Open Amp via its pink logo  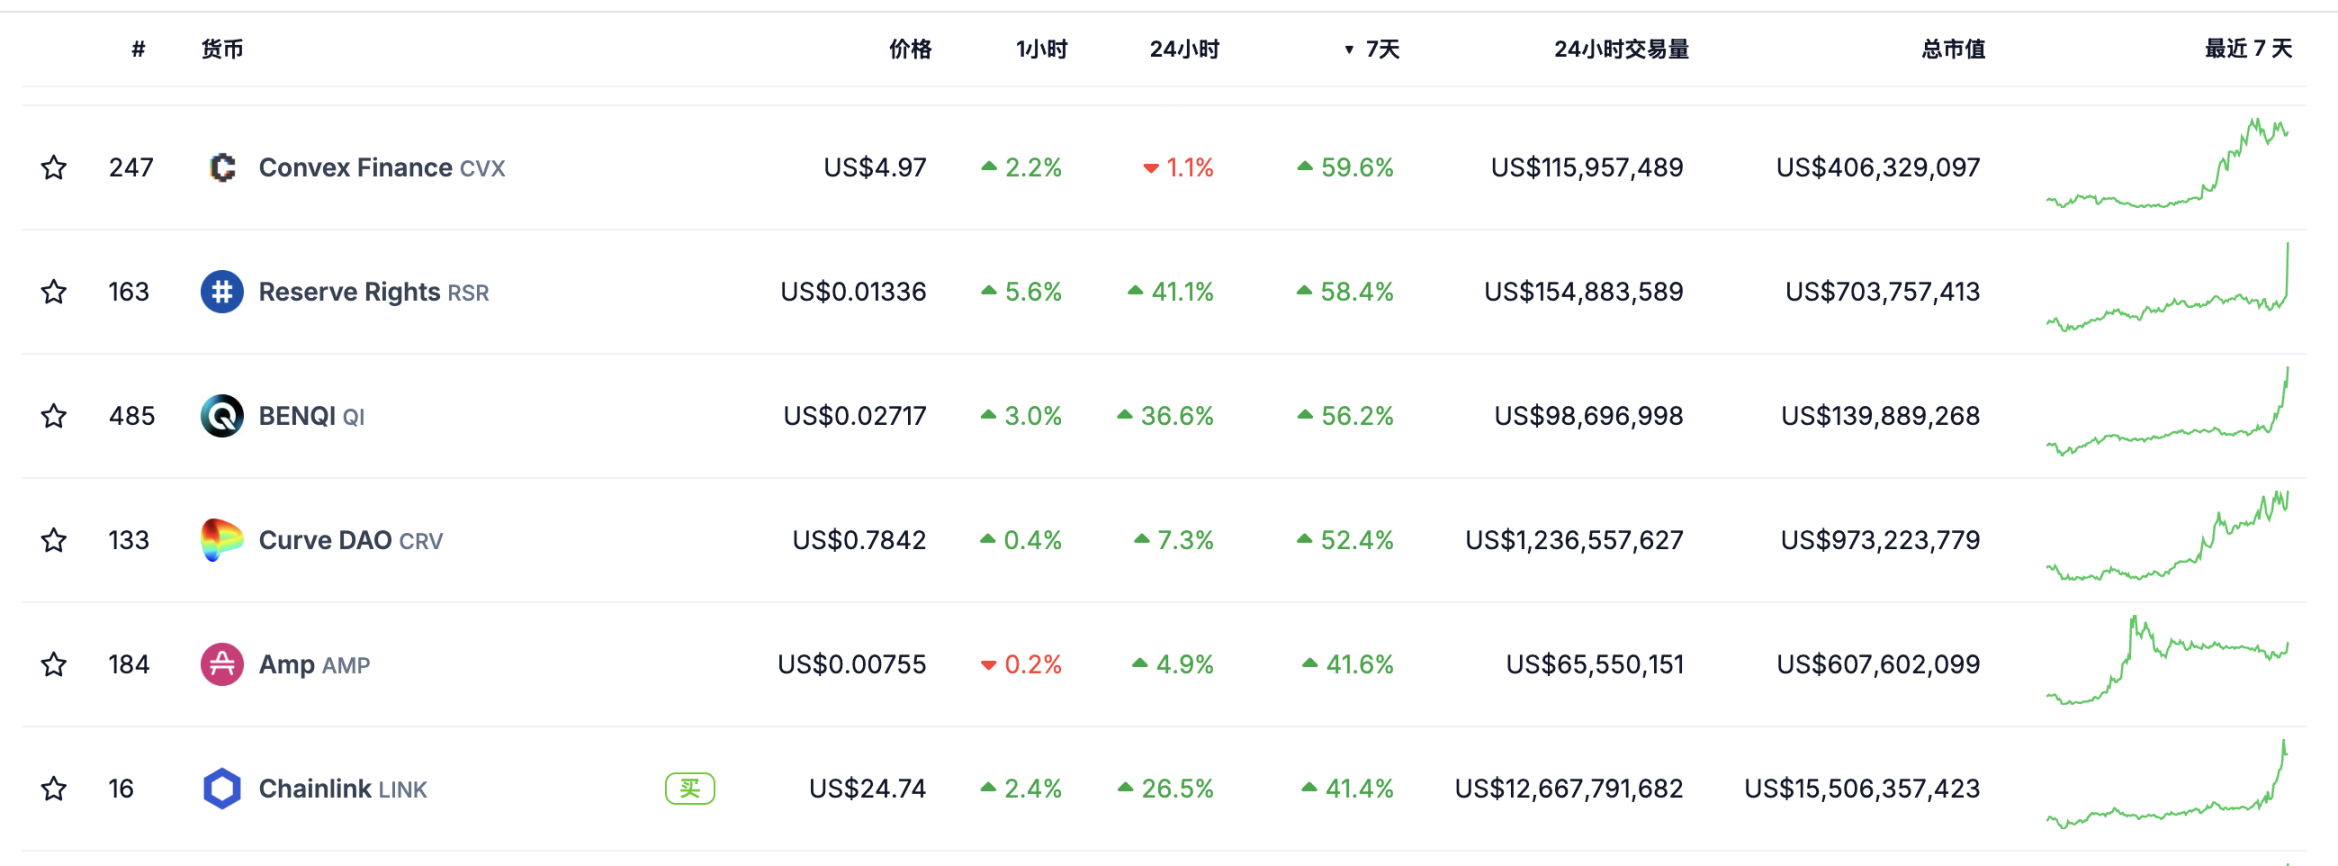pos(222,663)
